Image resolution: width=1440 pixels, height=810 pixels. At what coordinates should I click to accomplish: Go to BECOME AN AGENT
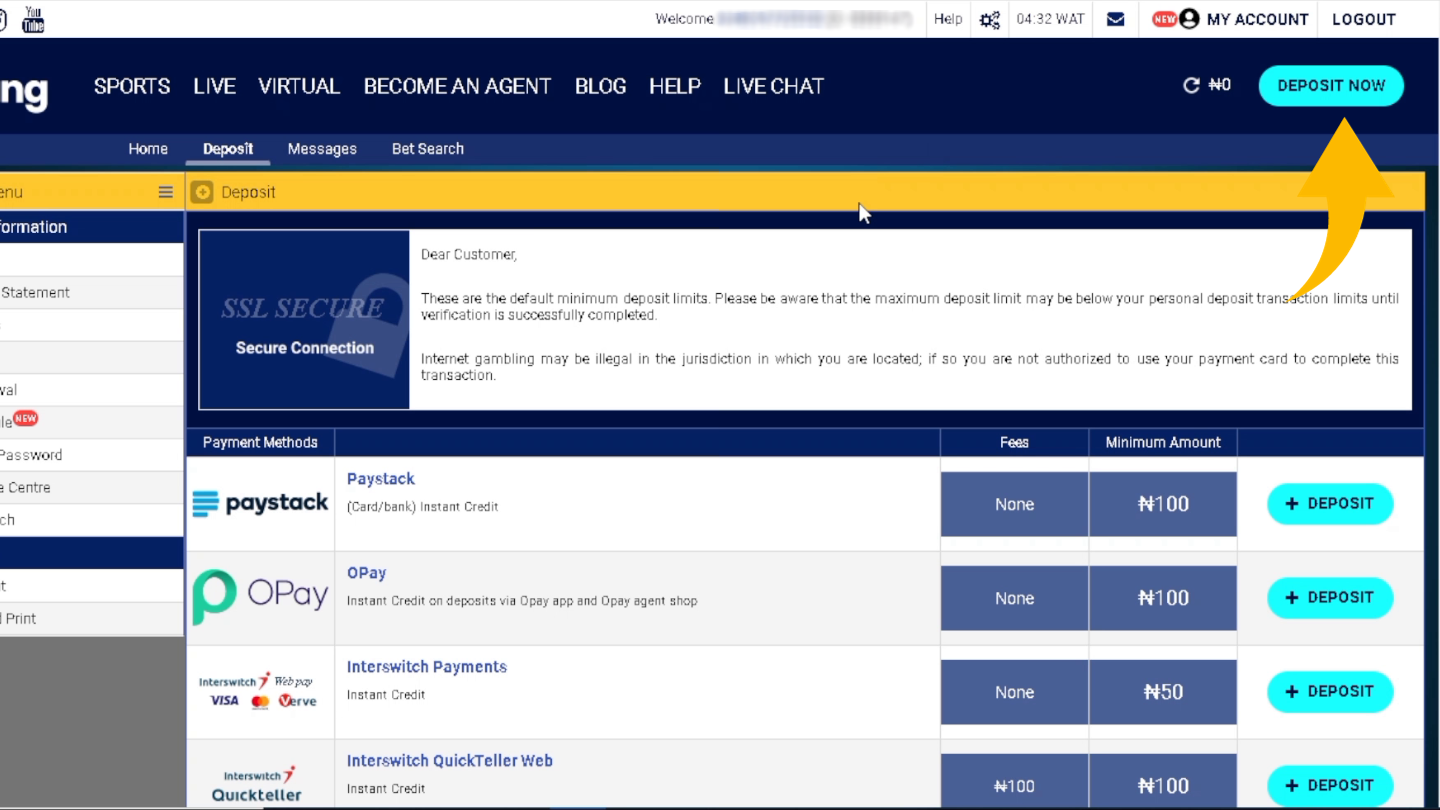tap(457, 86)
